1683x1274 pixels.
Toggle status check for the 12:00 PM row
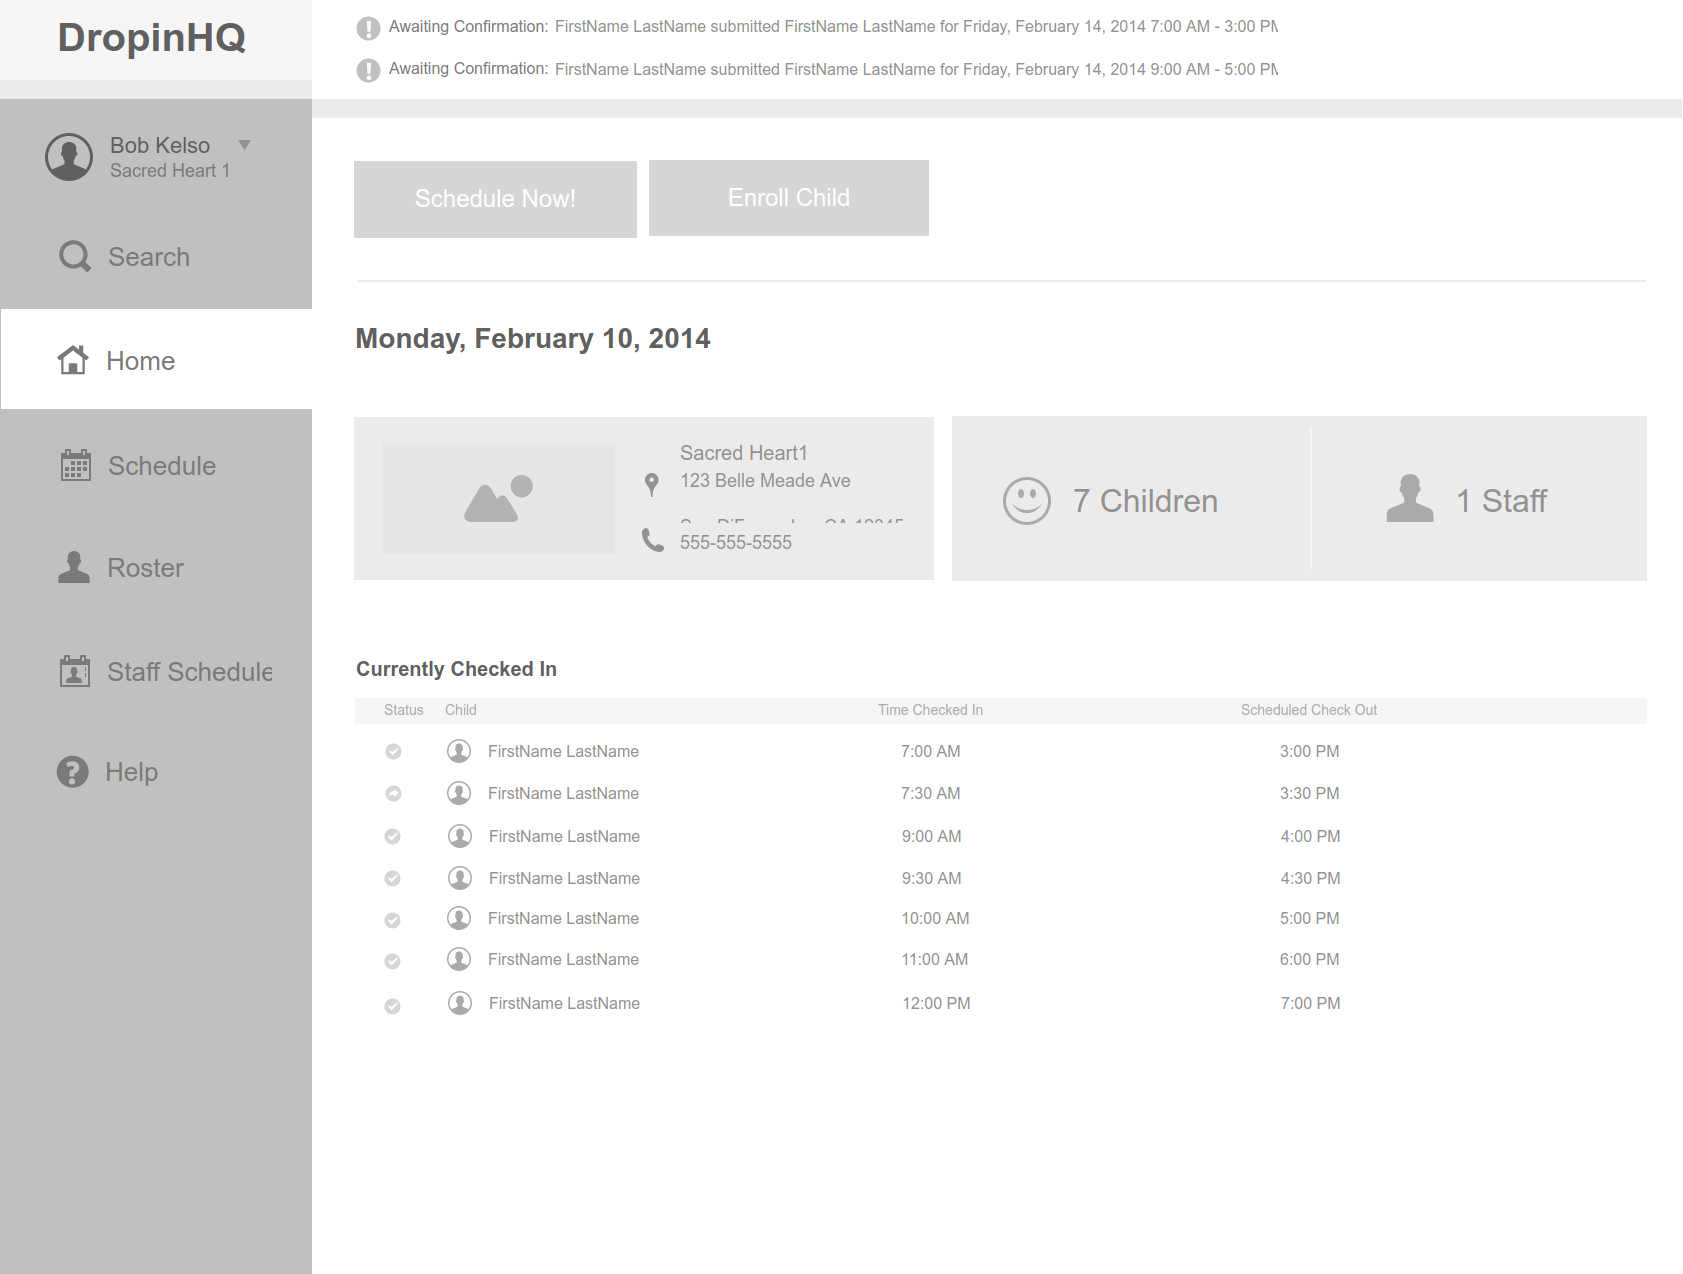[x=393, y=1006]
